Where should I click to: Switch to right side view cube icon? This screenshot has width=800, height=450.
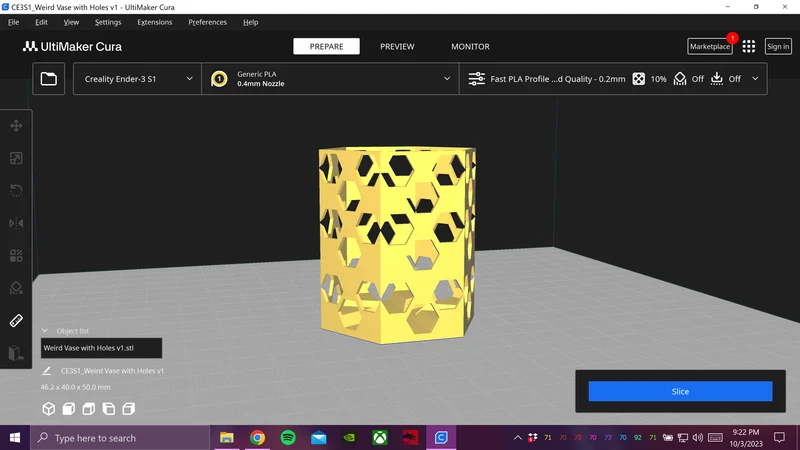tap(129, 409)
